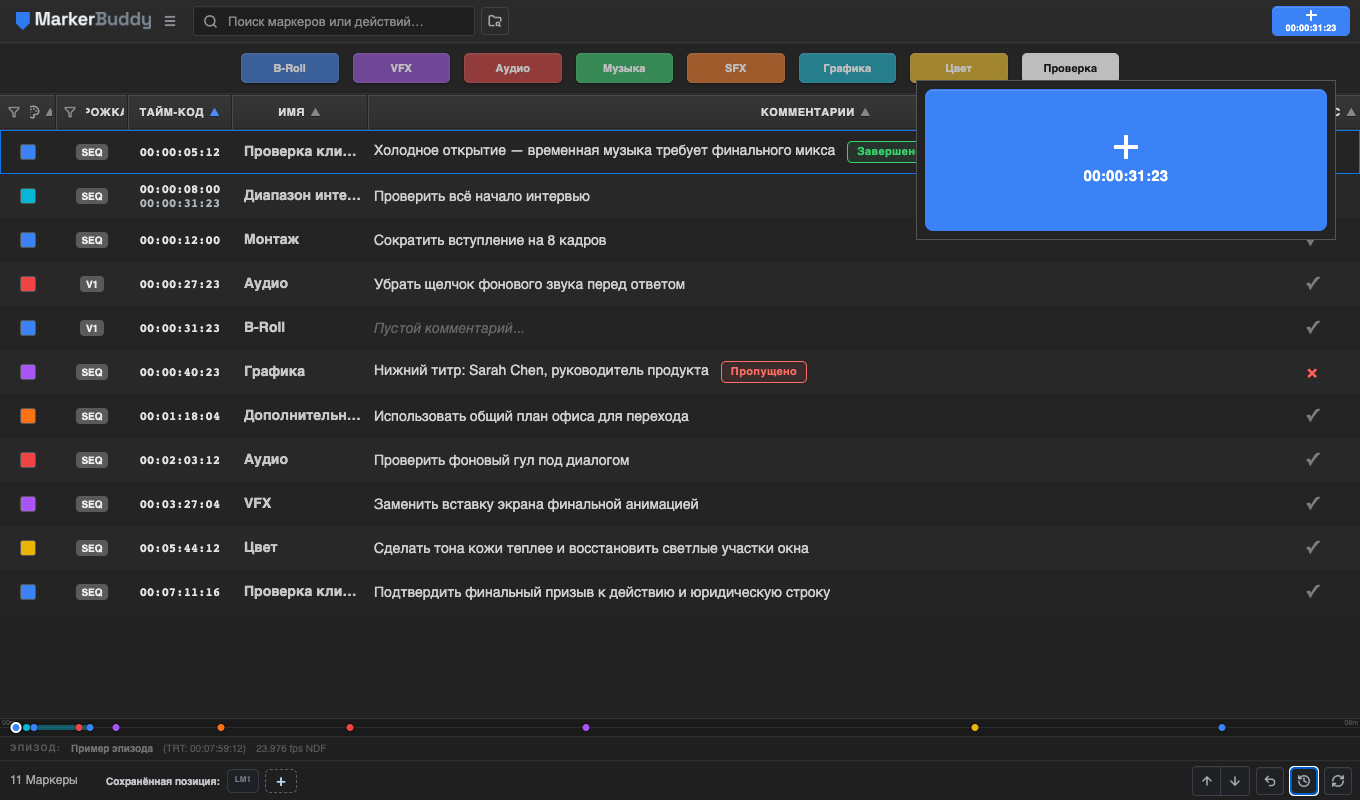Click orange color swatch of Дополнительн… row
The height and width of the screenshot is (800, 1360).
pos(28,416)
